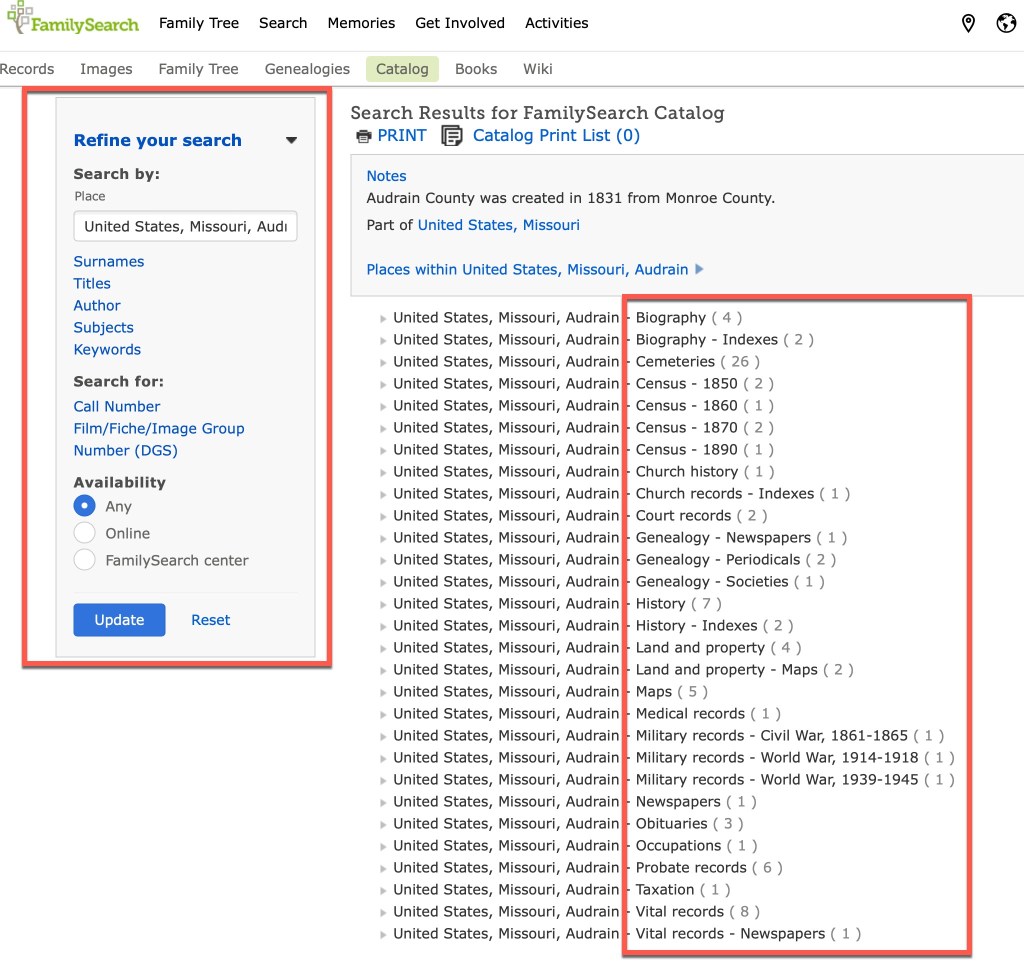Expand Places within United States, Missouri, Audrain
The image size is (1024, 975).
click(x=699, y=269)
